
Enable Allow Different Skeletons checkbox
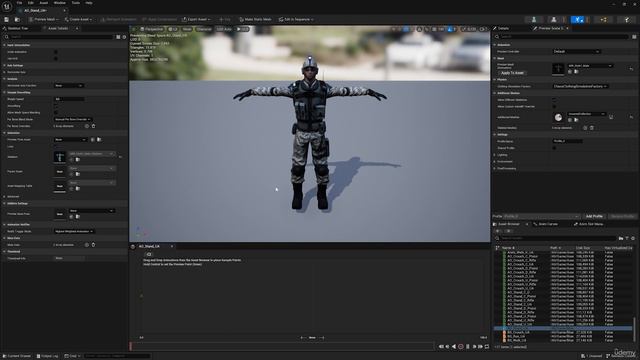[x=554, y=100]
